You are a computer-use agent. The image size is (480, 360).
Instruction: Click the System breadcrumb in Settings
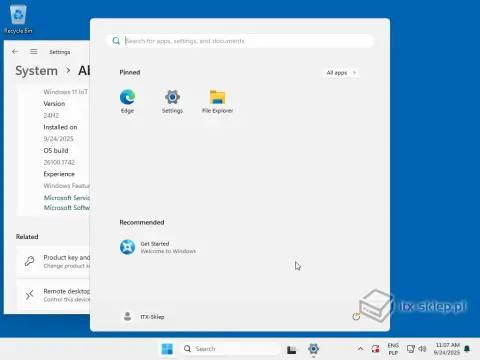(36, 71)
